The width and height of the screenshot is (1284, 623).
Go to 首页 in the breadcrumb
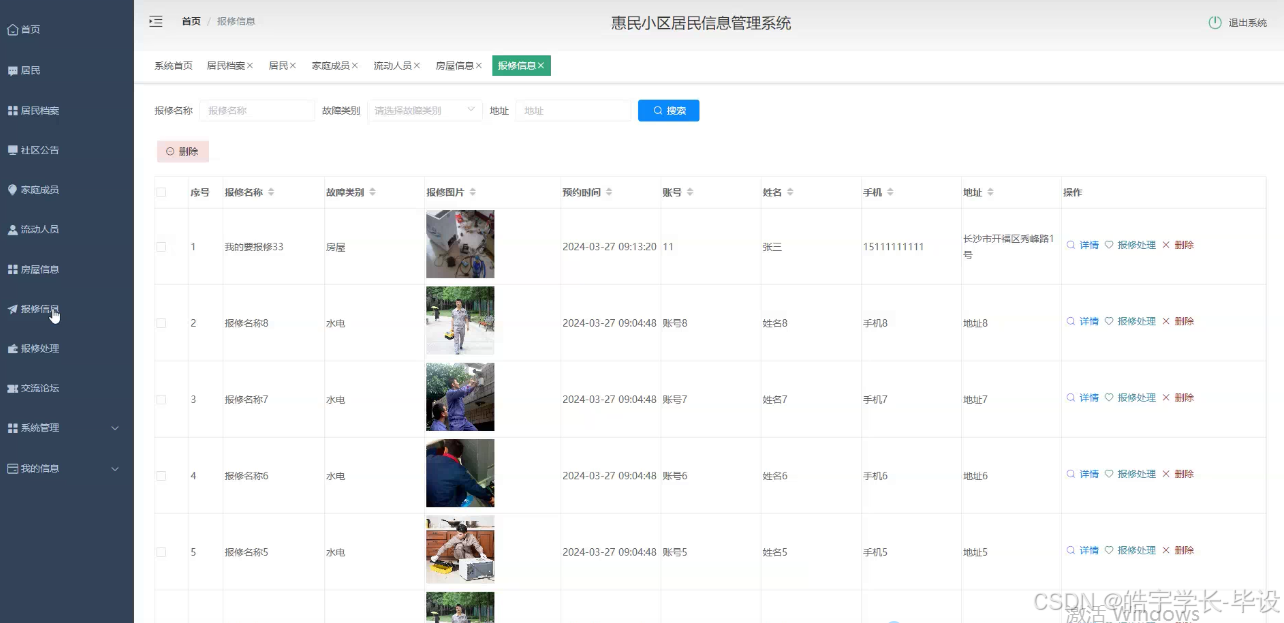coord(191,21)
